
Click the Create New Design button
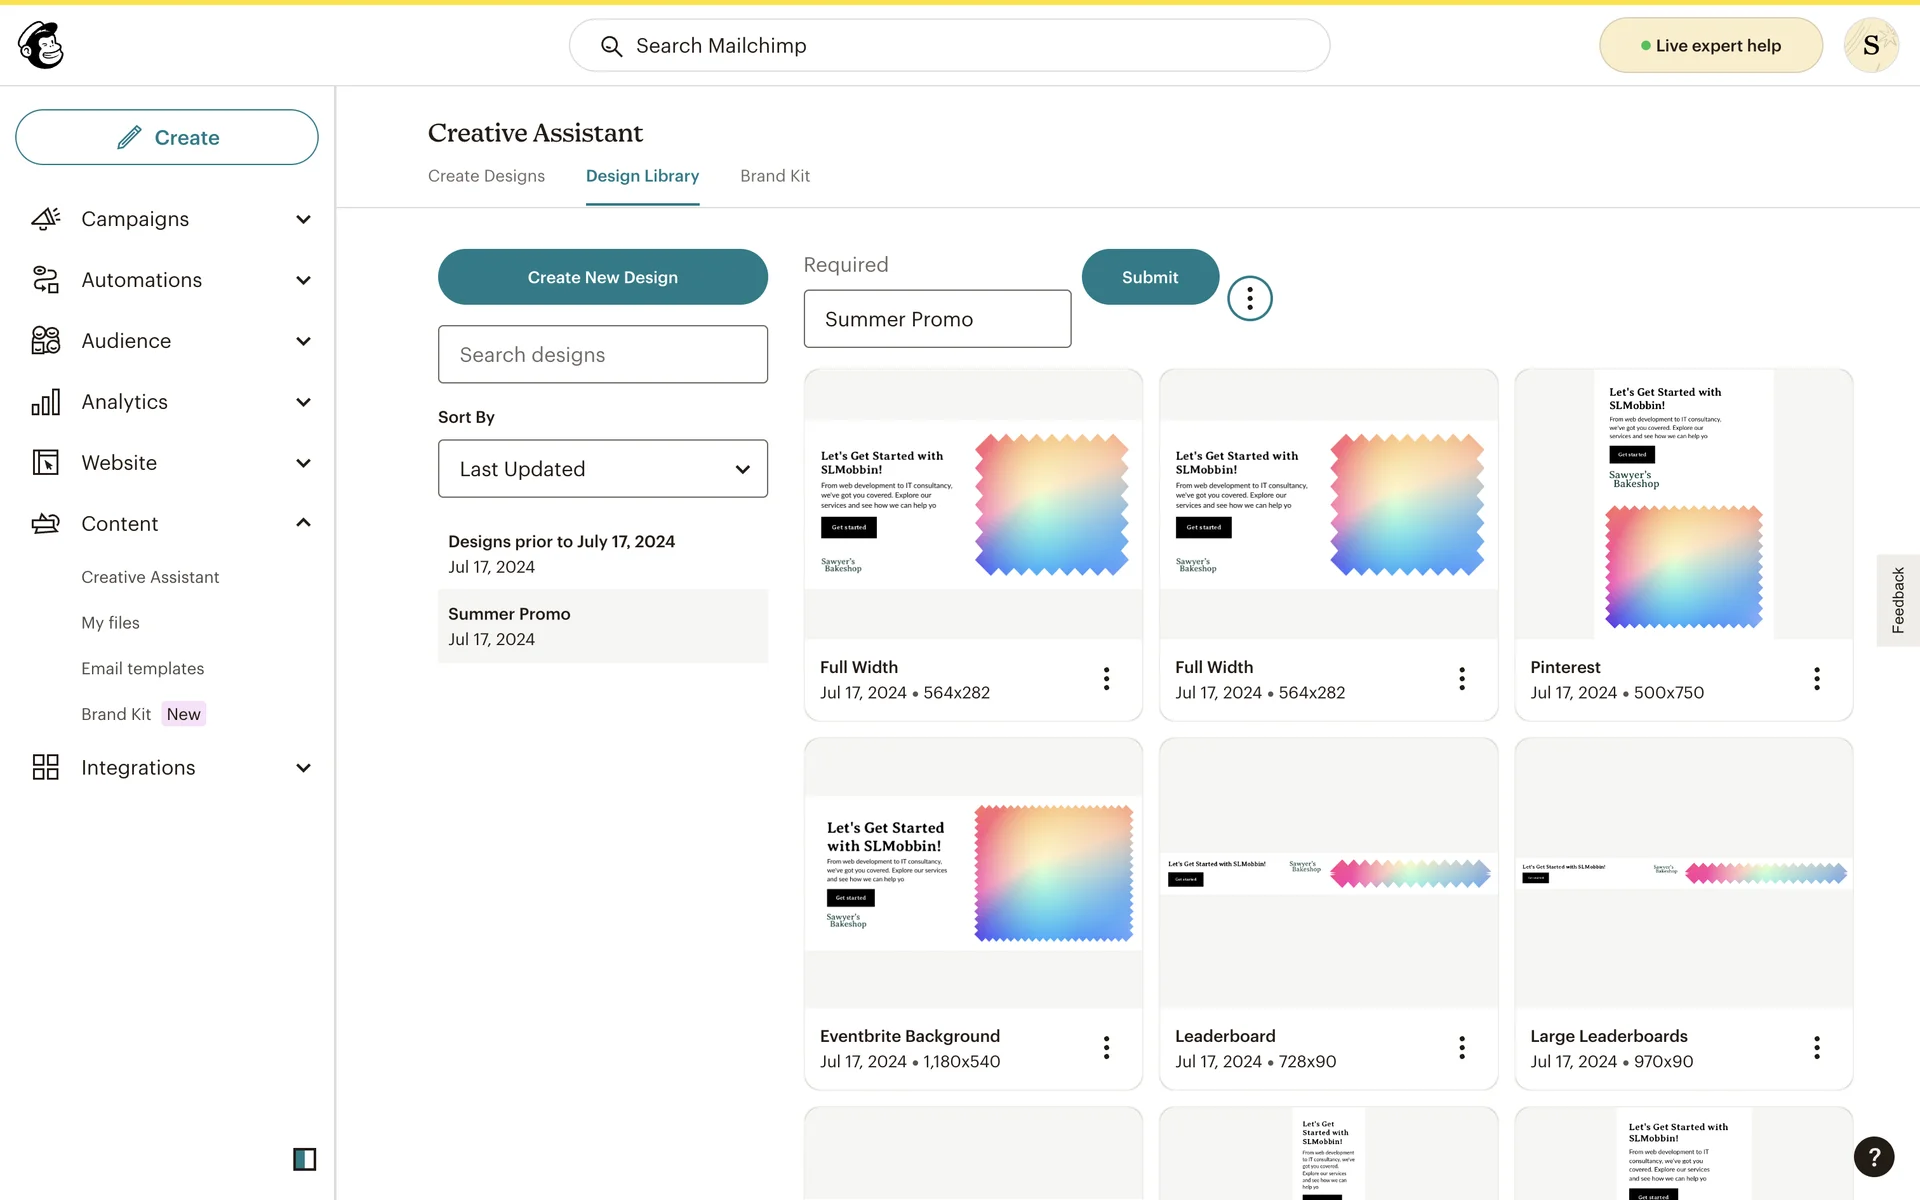click(x=602, y=277)
